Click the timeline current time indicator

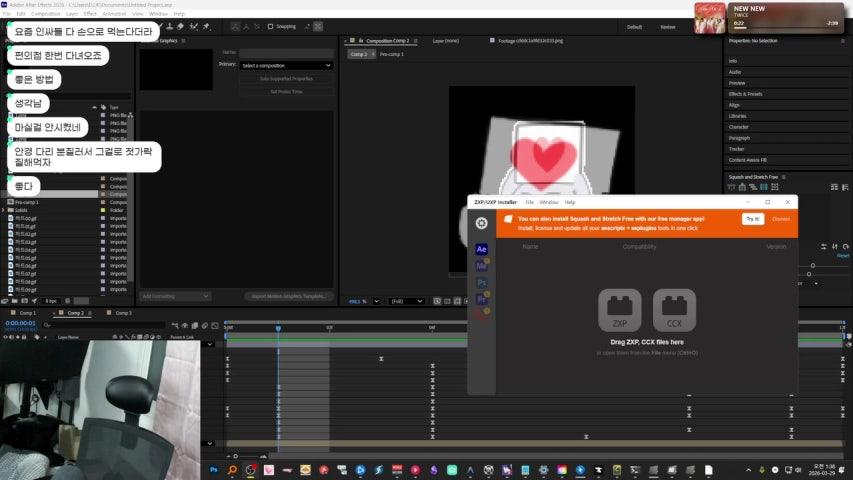click(278, 327)
